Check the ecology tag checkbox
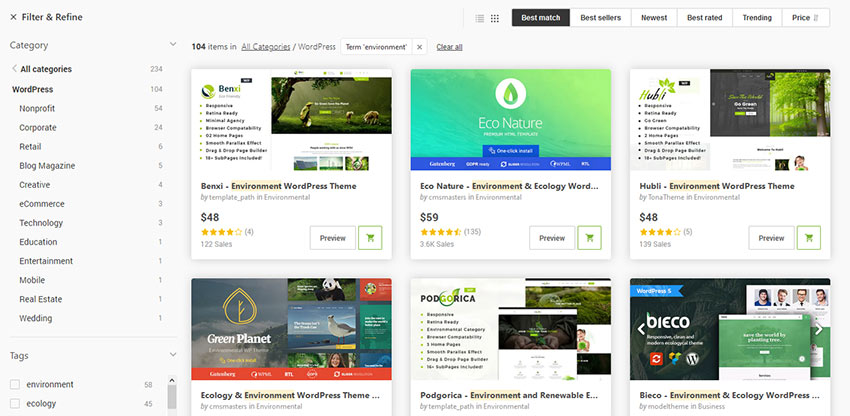Viewport: 850px width, 416px height. (x=15, y=404)
